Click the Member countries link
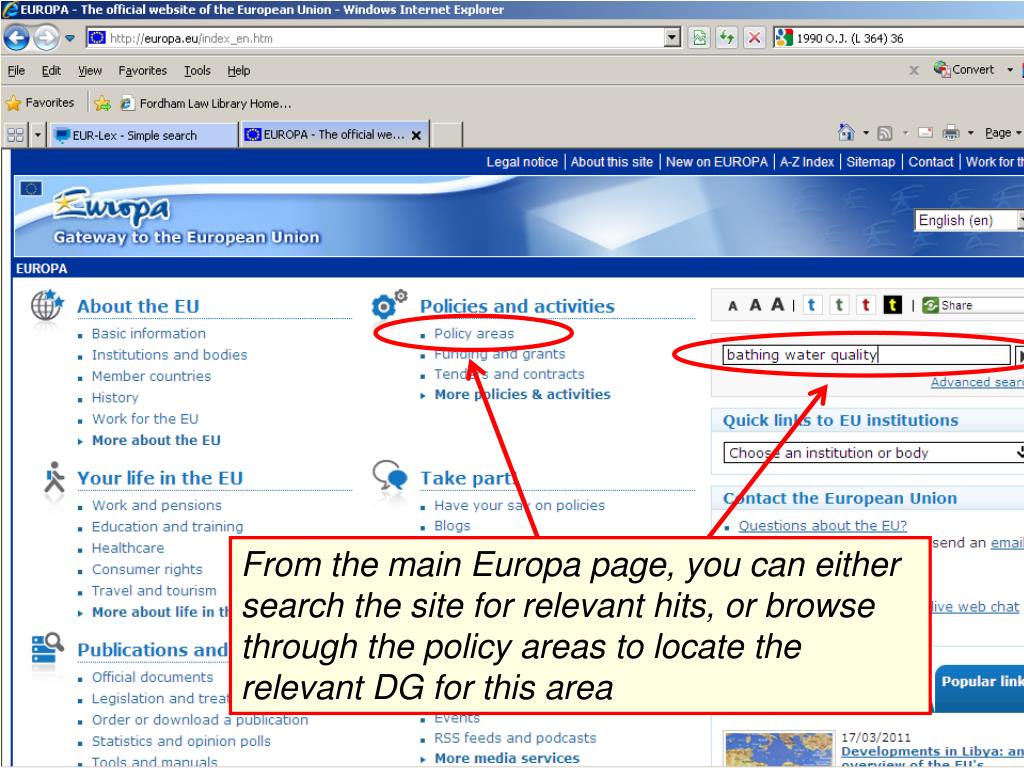Viewport: 1024px width, 768px height. pos(152,377)
